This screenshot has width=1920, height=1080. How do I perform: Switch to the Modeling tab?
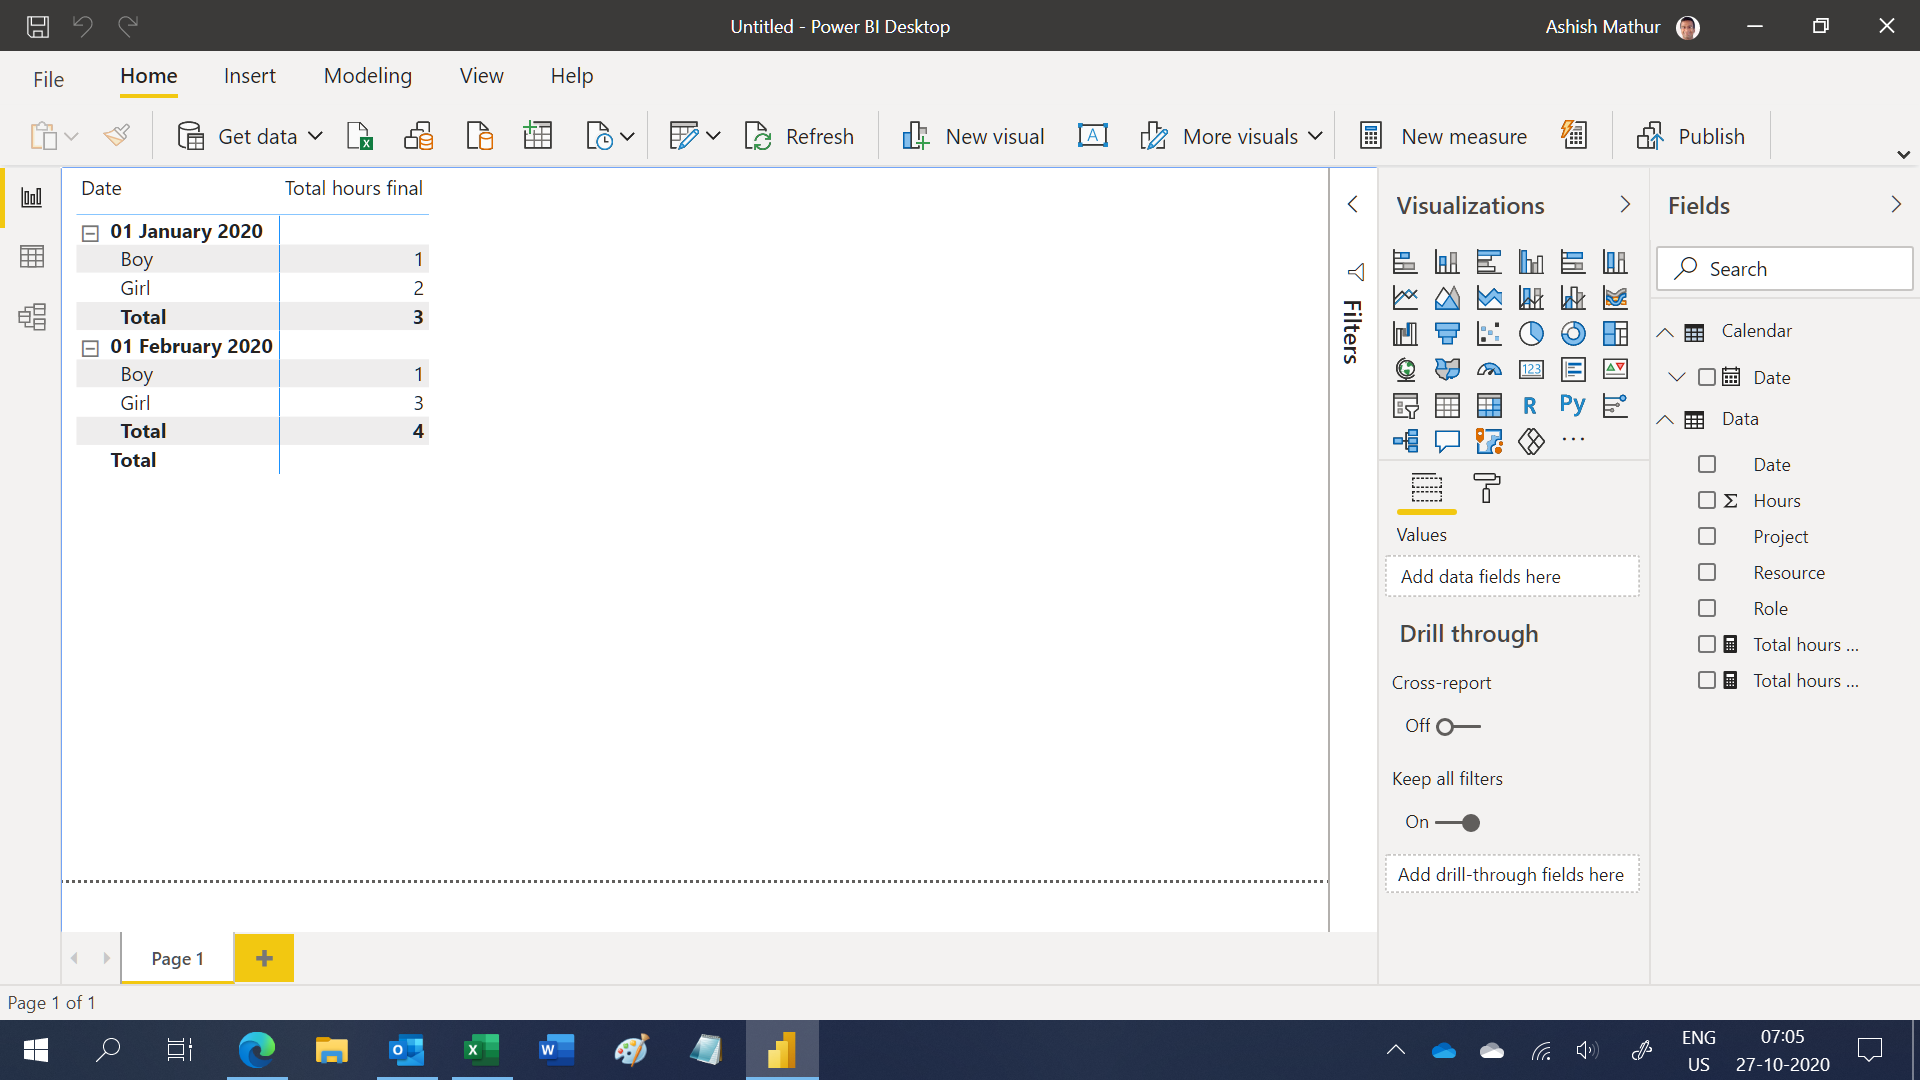(368, 76)
